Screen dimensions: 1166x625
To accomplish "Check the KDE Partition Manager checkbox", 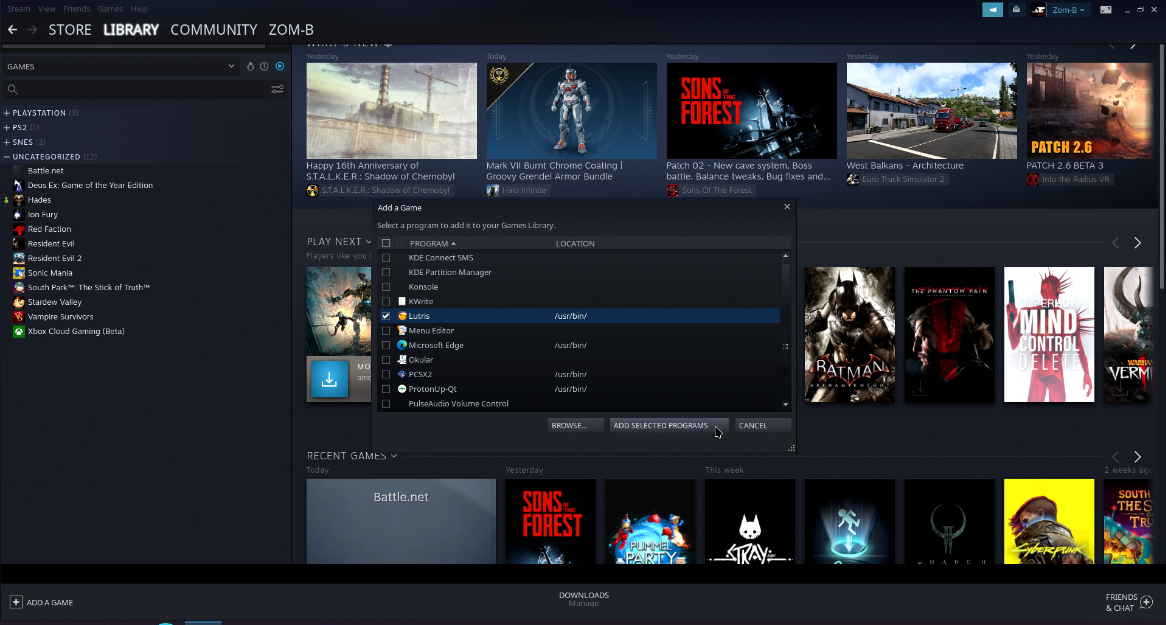I will tap(386, 272).
